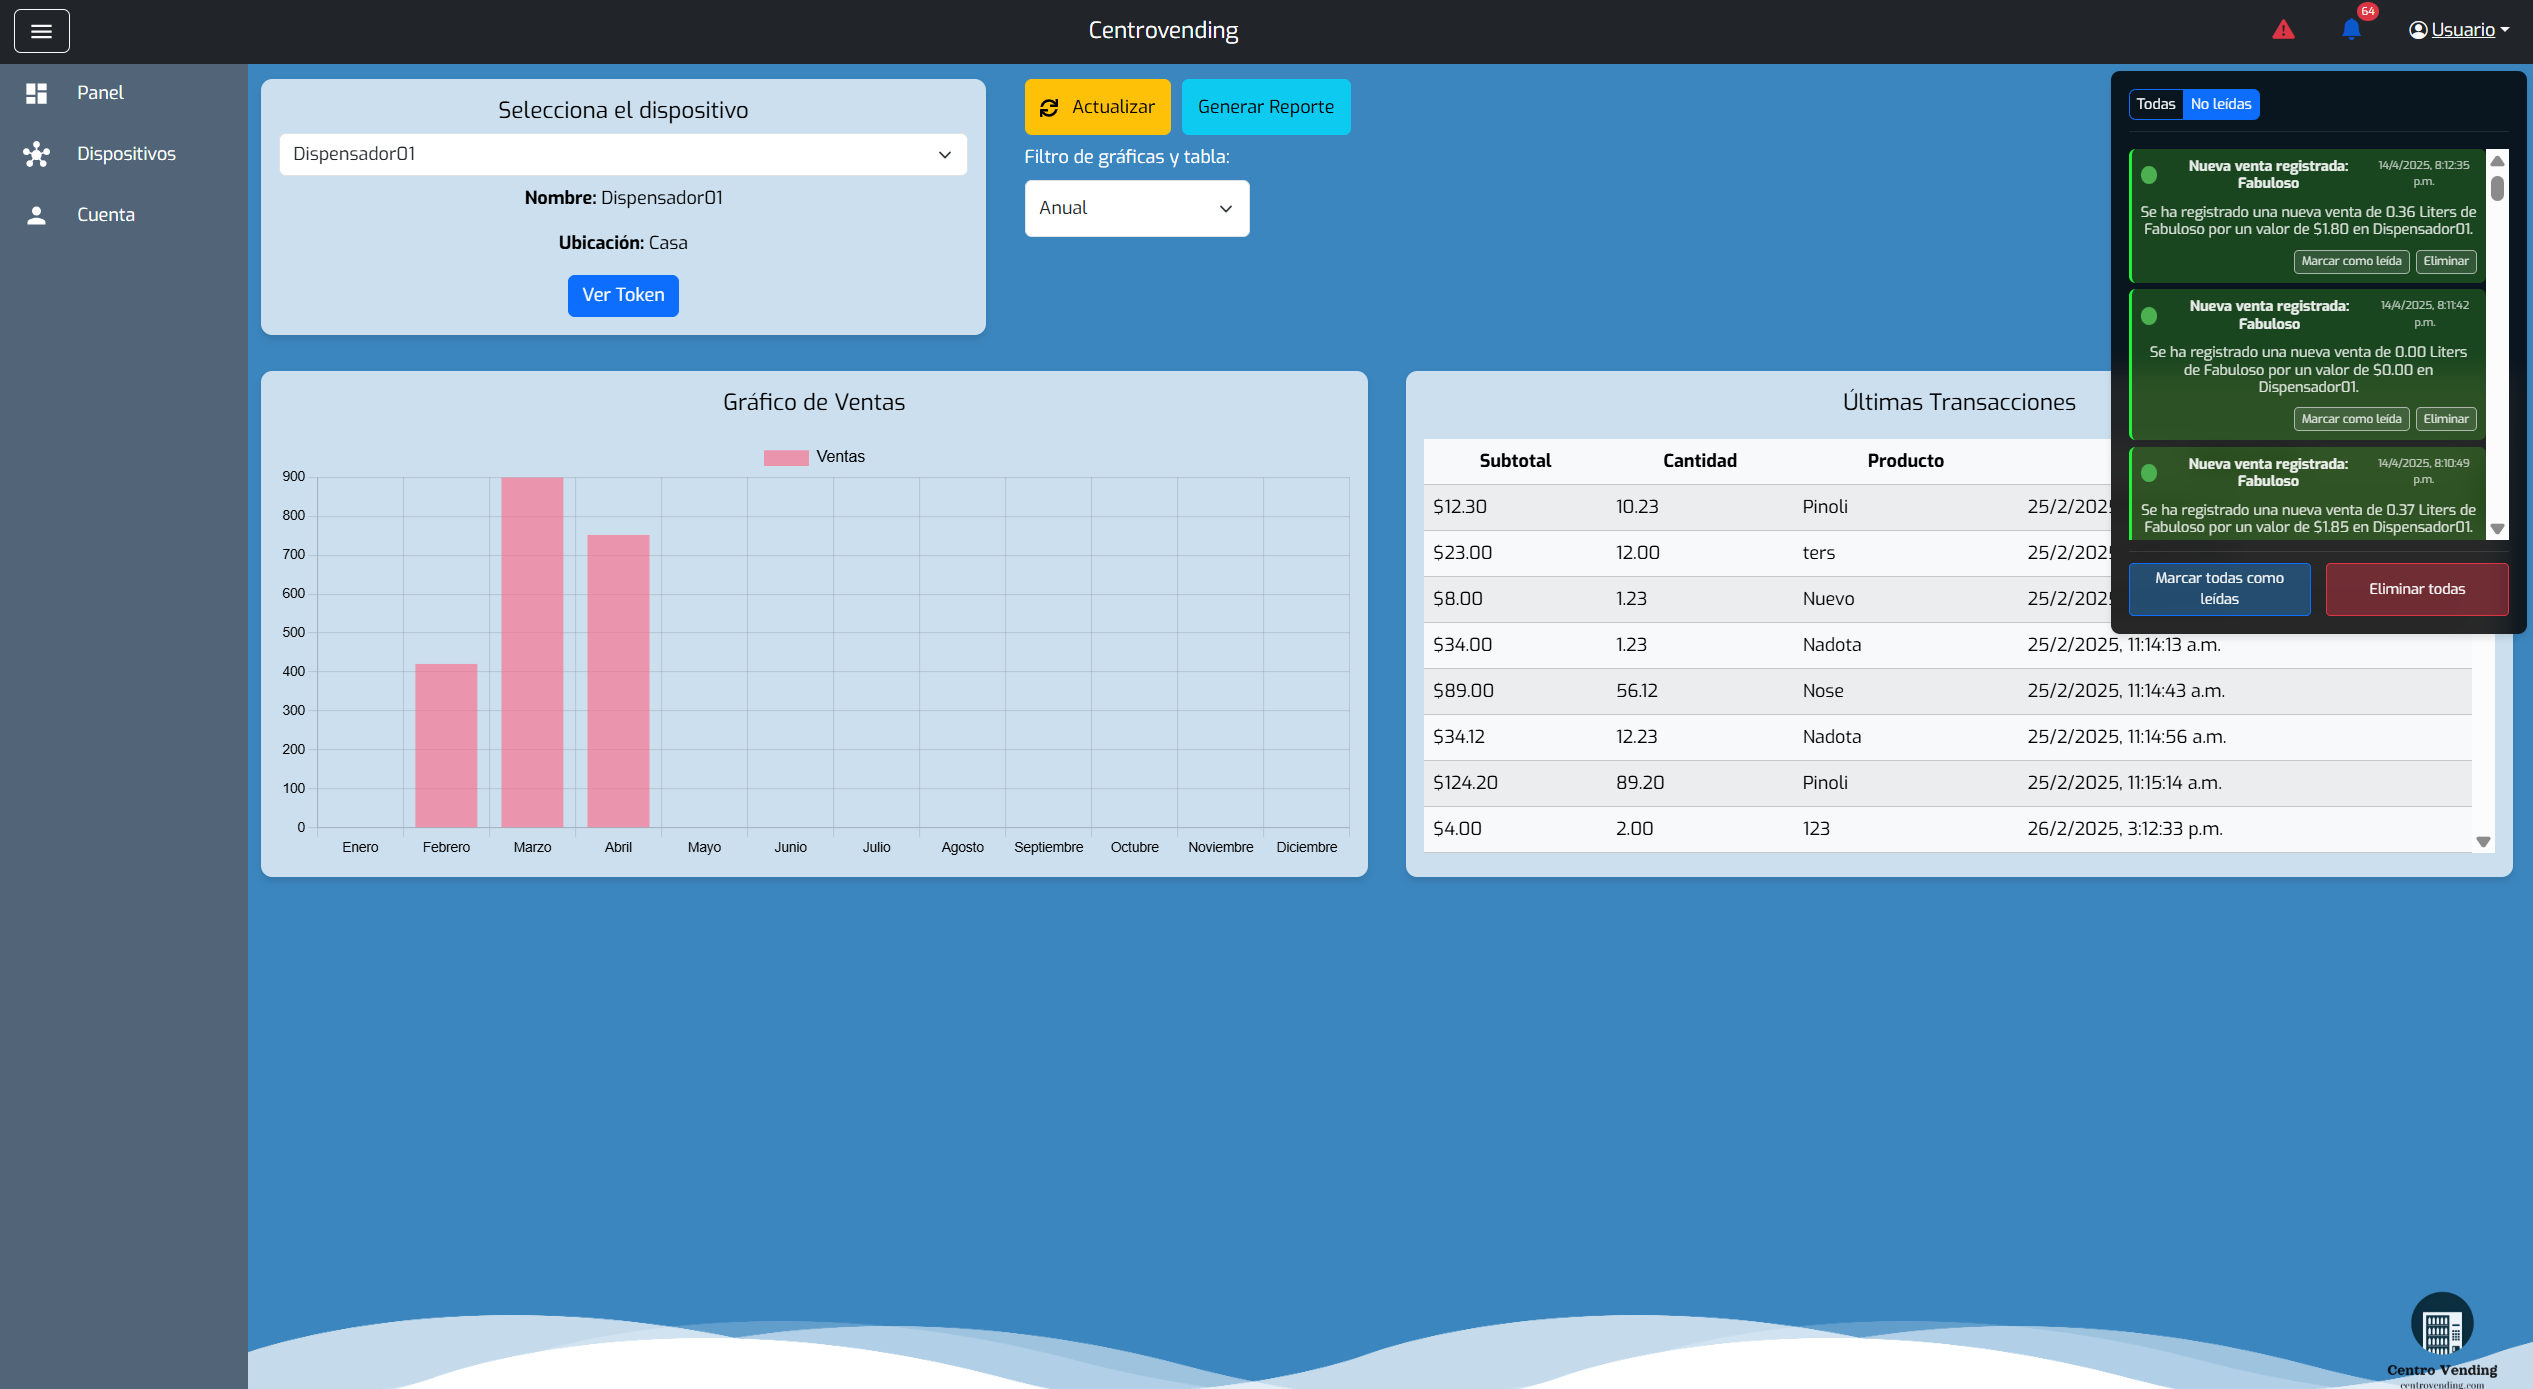Toggle the Ventas legend on the sales chart

815,456
